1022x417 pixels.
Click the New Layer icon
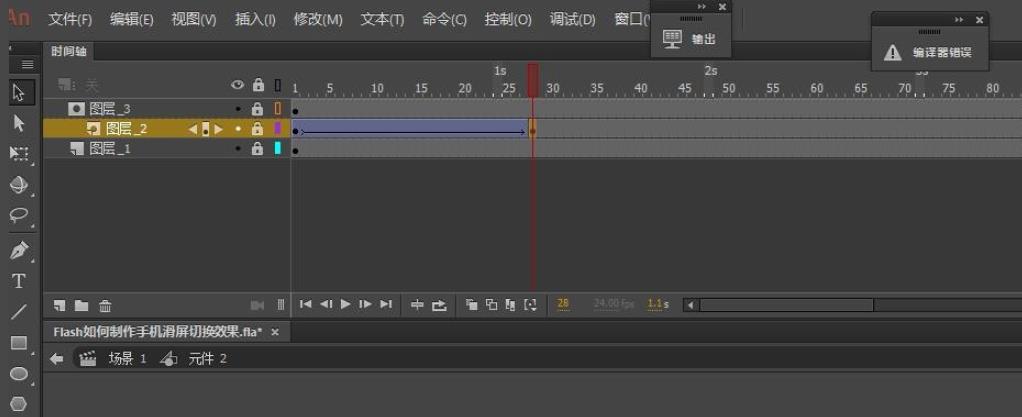point(60,305)
